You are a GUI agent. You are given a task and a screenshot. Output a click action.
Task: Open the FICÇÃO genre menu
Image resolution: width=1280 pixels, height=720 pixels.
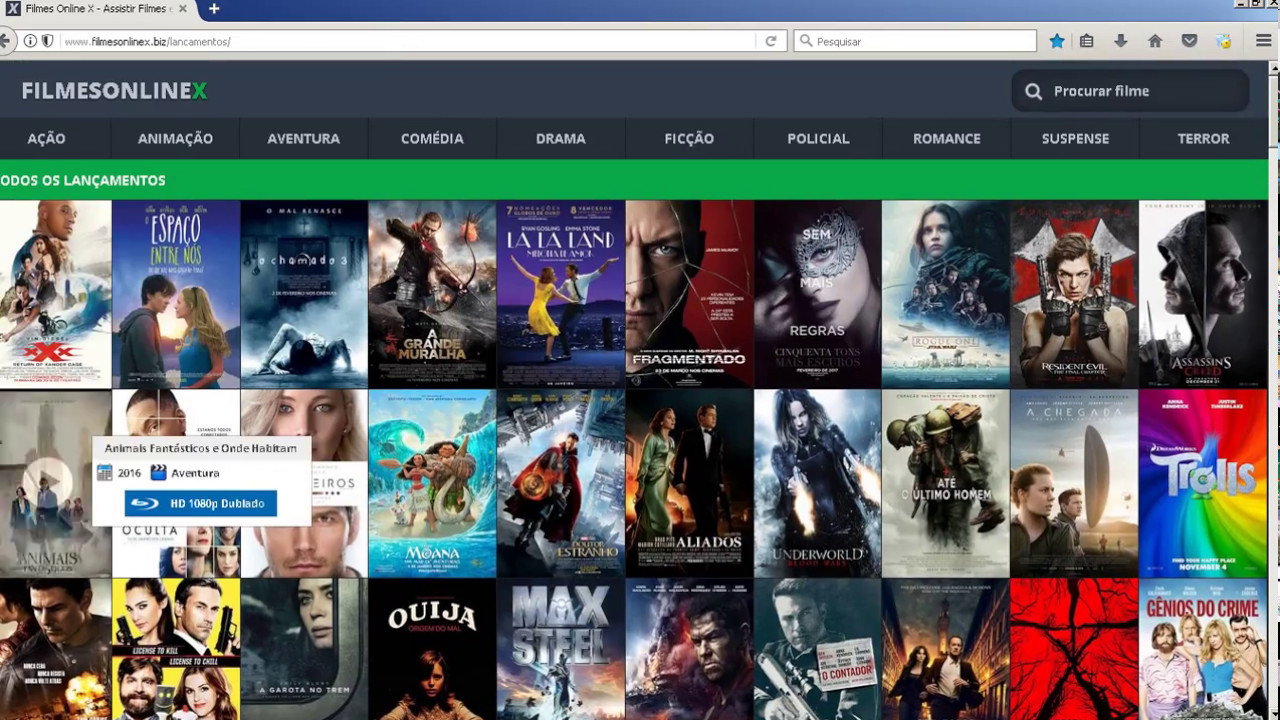(689, 139)
